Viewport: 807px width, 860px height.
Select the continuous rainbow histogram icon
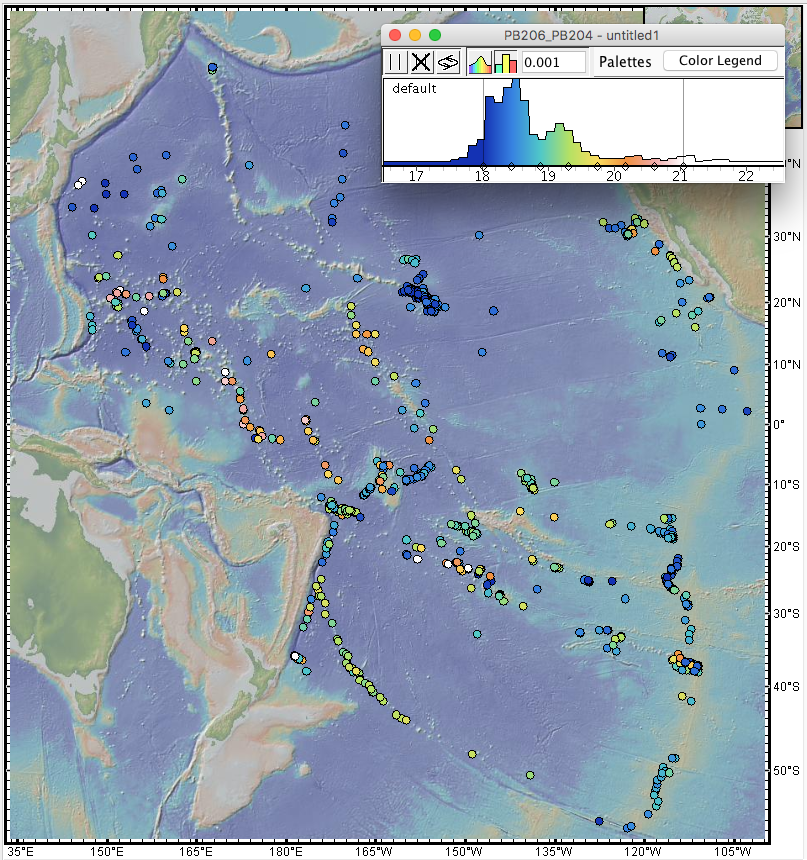pyautogui.click(x=480, y=63)
